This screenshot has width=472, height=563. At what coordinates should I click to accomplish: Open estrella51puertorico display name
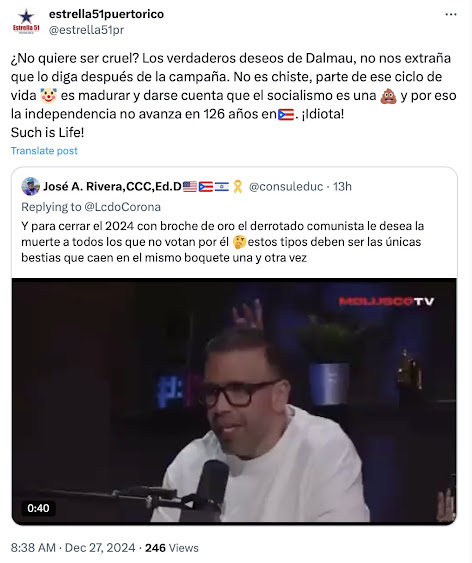(x=106, y=14)
